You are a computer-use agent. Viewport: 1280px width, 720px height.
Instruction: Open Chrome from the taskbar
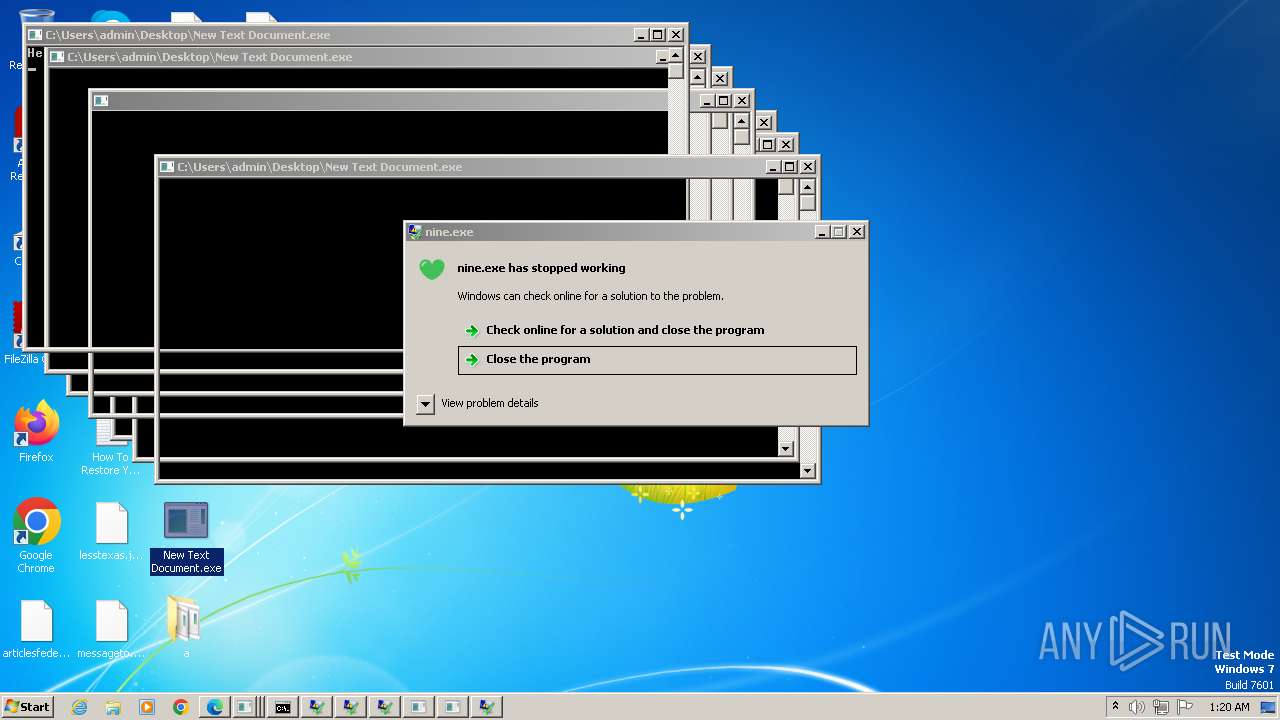(181, 707)
